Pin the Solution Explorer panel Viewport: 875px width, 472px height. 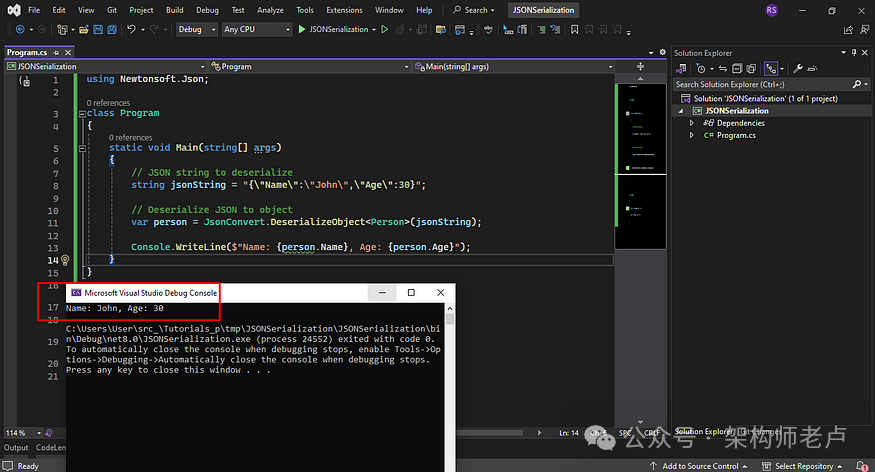coord(854,52)
